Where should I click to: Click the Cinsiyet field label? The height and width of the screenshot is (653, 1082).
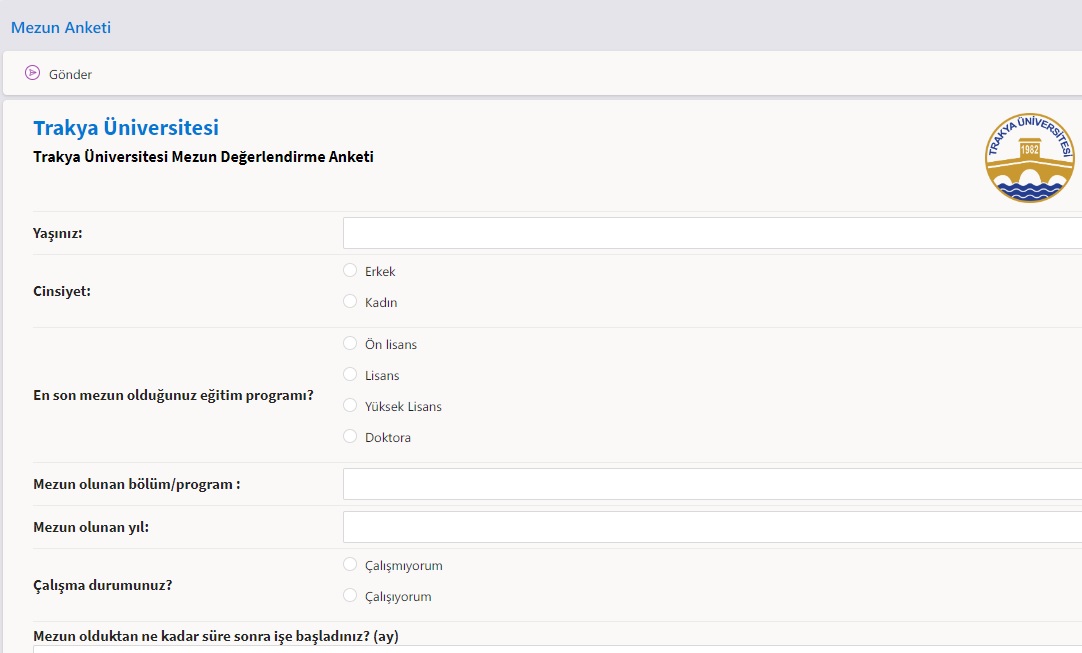point(62,292)
